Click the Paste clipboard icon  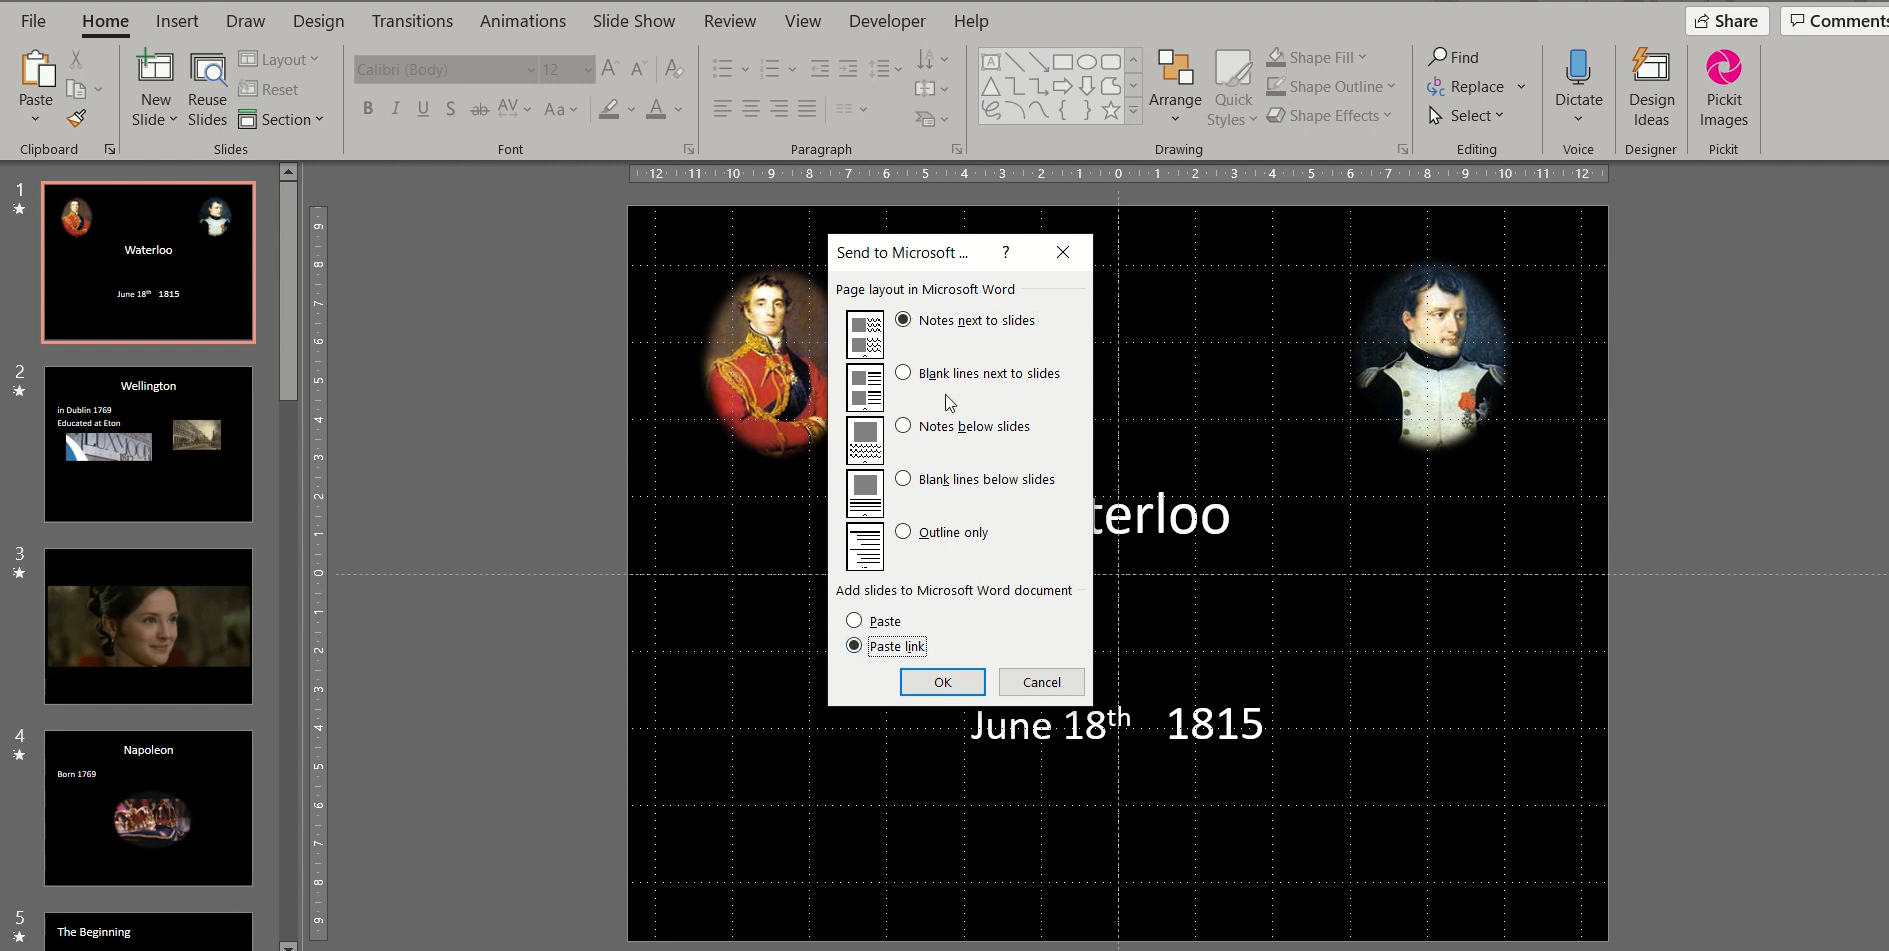pyautogui.click(x=36, y=70)
